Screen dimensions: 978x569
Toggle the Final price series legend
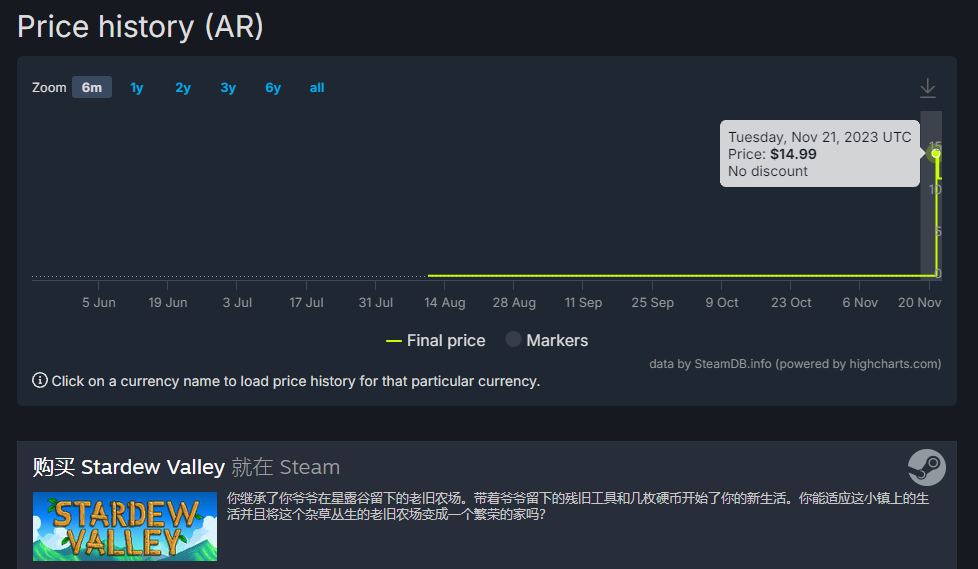click(435, 341)
